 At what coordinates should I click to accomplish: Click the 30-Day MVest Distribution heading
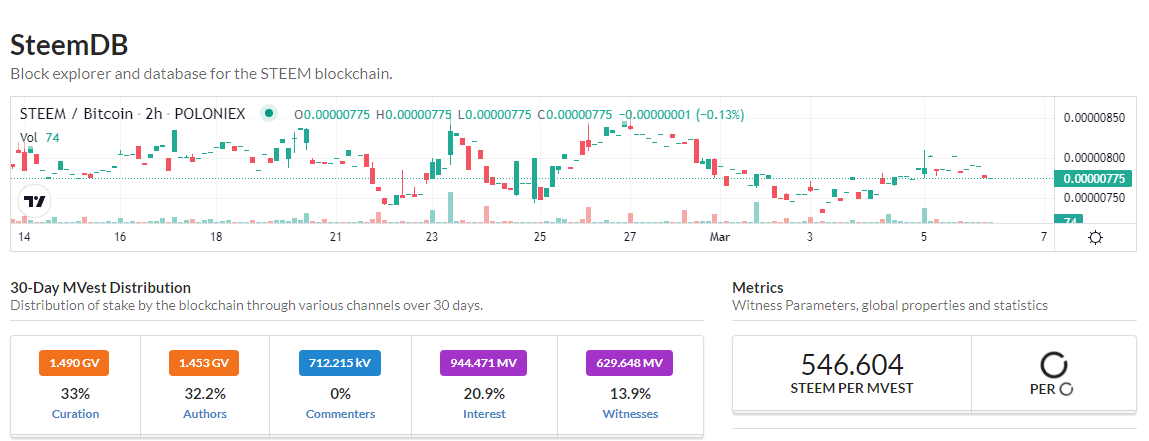[100, 288]
